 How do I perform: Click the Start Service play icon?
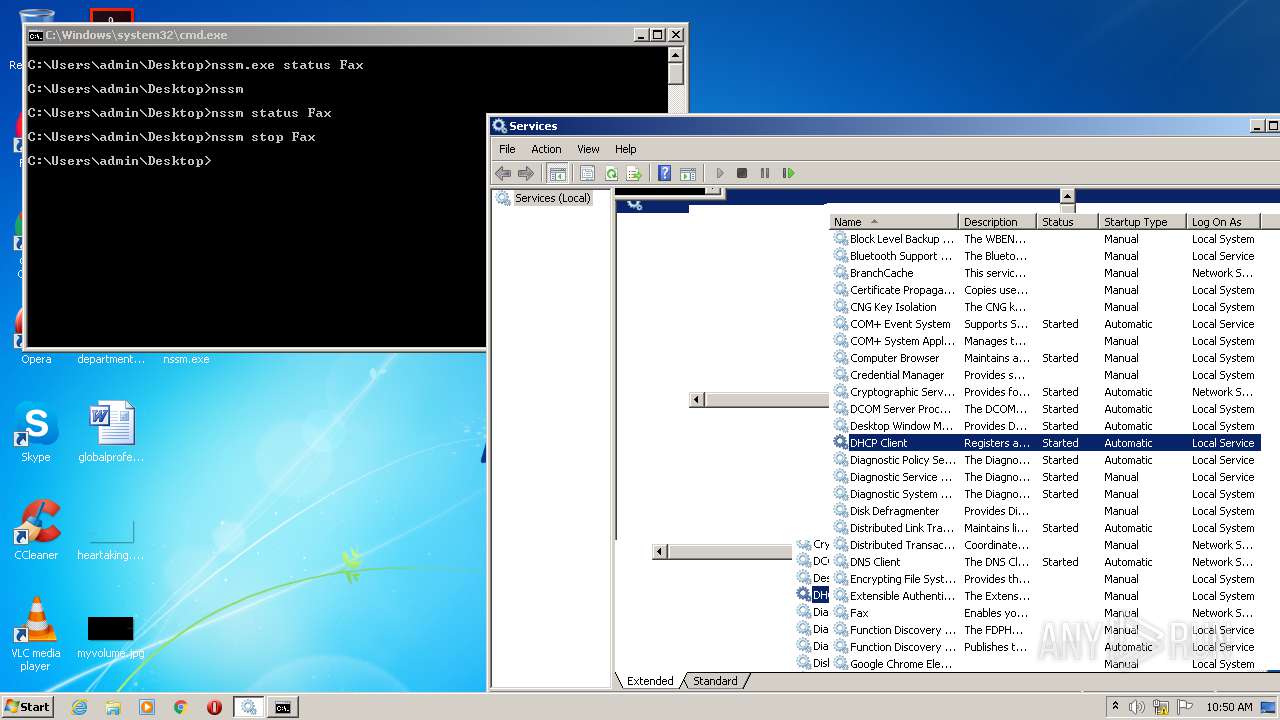(719, 173)
